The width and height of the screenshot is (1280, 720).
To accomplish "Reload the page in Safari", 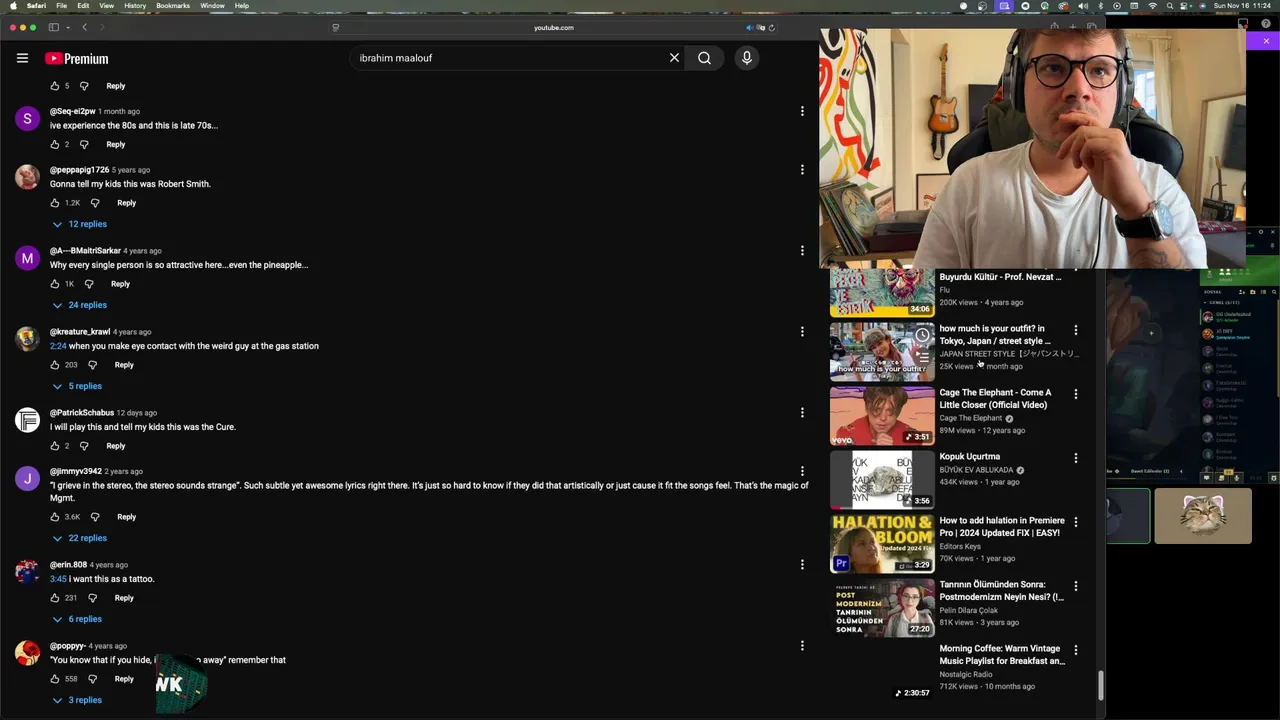I will 771,27.
